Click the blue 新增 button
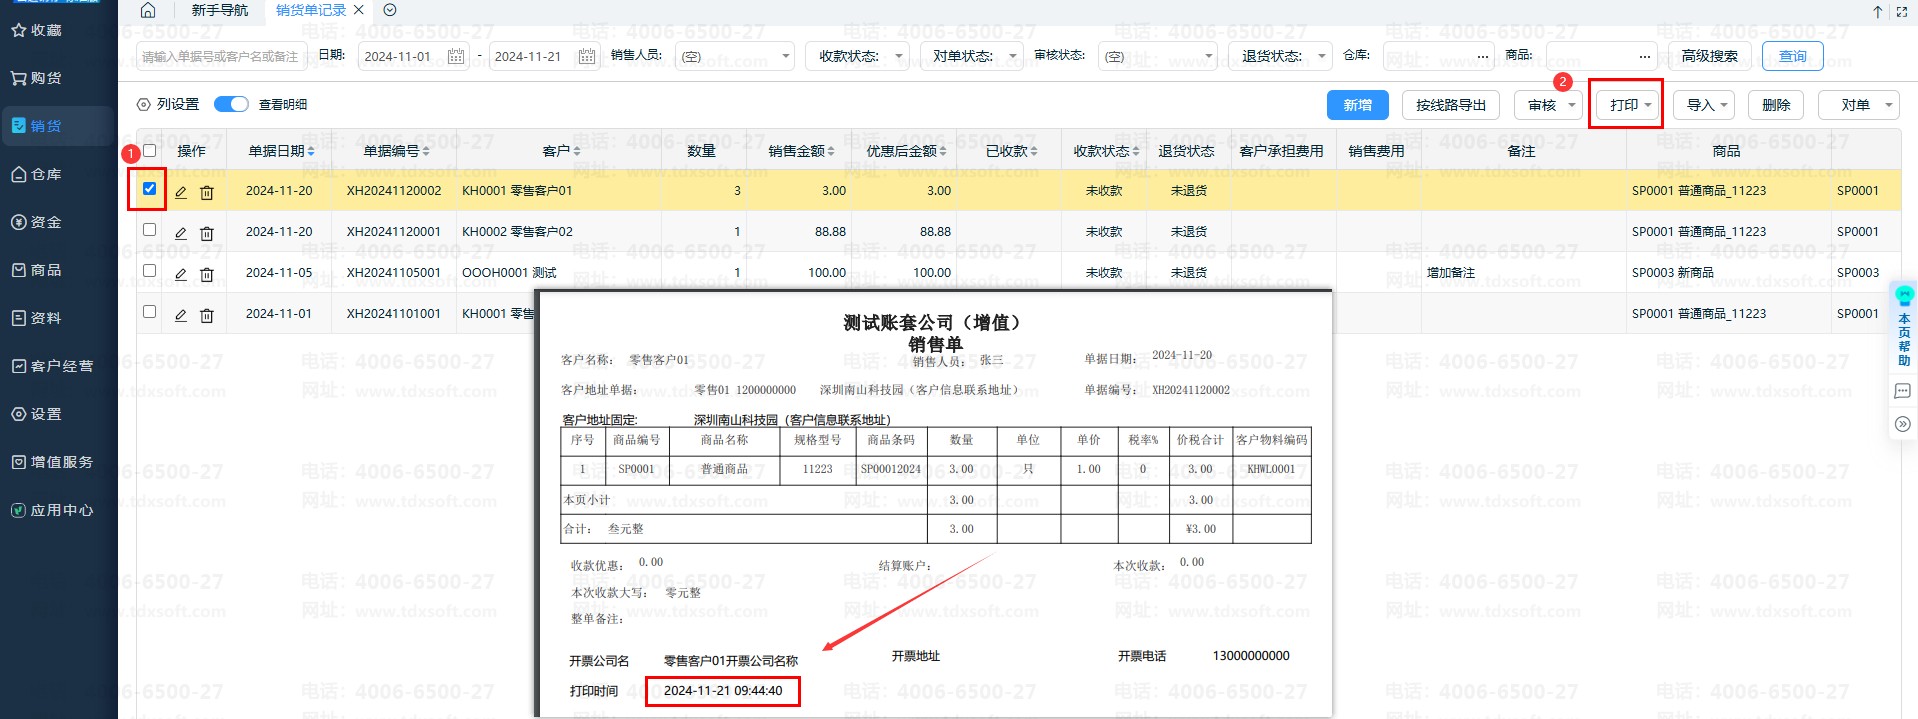Viewport: 1918px width, 719px height. point(1357,105)
